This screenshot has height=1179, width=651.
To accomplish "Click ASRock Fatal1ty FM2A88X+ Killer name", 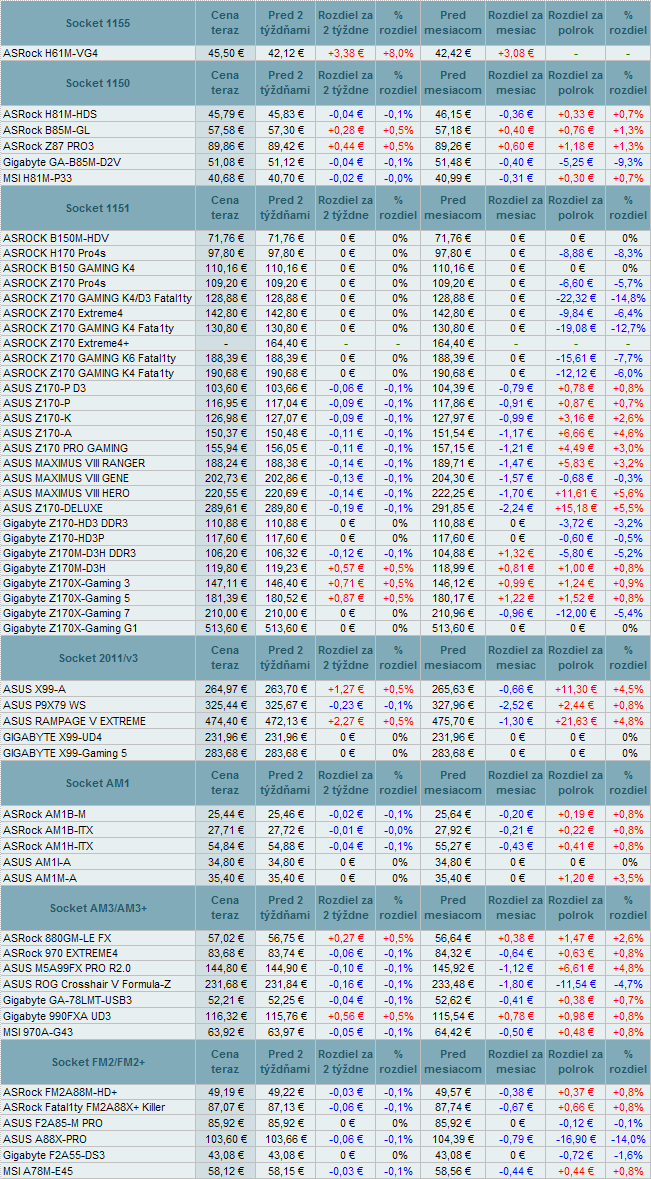I will (83, 1107).
